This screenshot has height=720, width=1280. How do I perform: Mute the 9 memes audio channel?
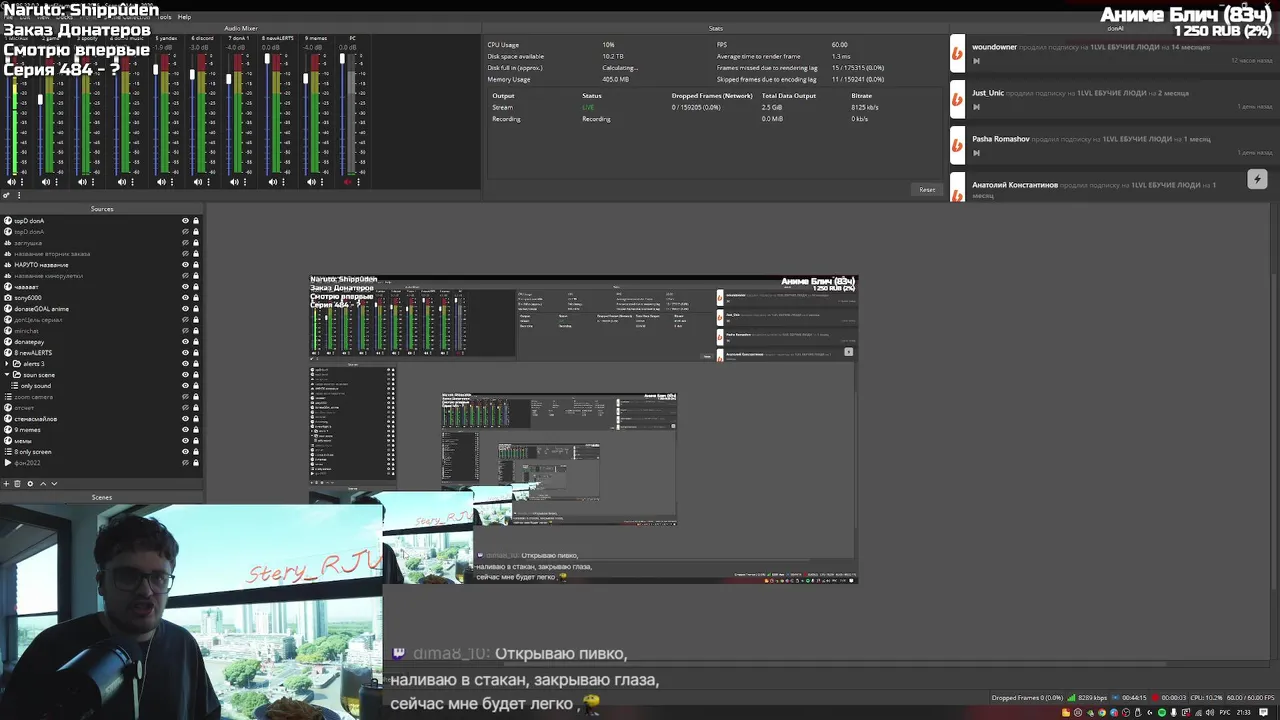(x=311, y=182)
